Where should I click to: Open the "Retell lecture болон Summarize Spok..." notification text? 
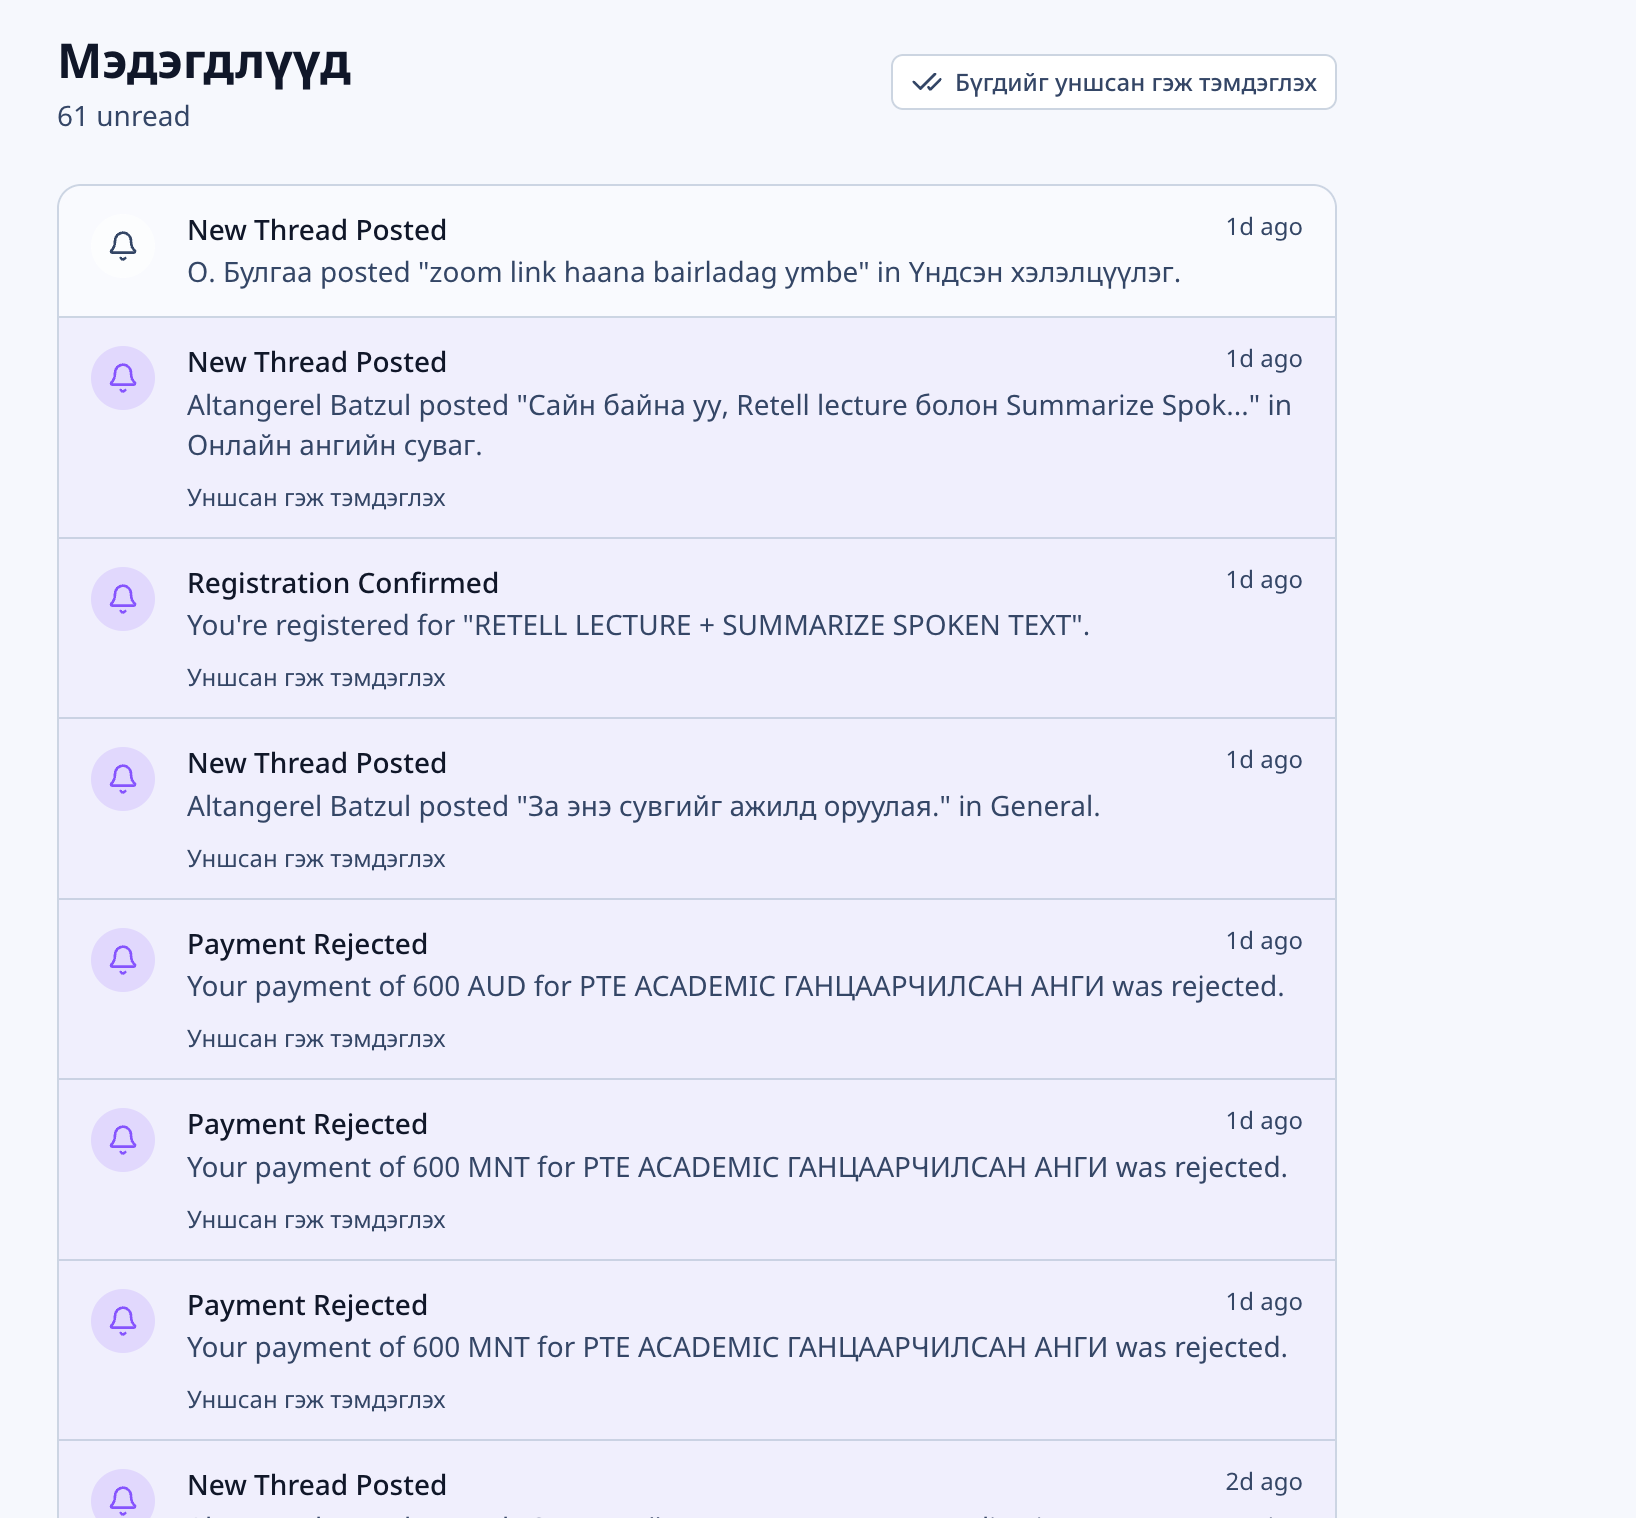tap(739, 425)
